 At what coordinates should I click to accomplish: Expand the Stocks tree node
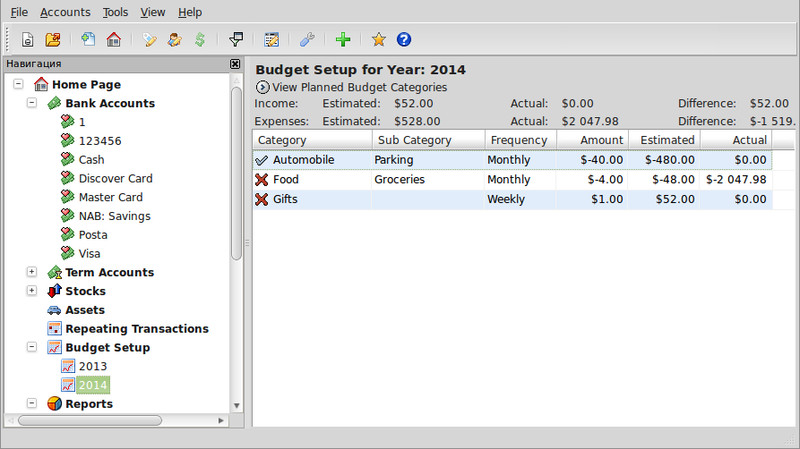point(32,291)
